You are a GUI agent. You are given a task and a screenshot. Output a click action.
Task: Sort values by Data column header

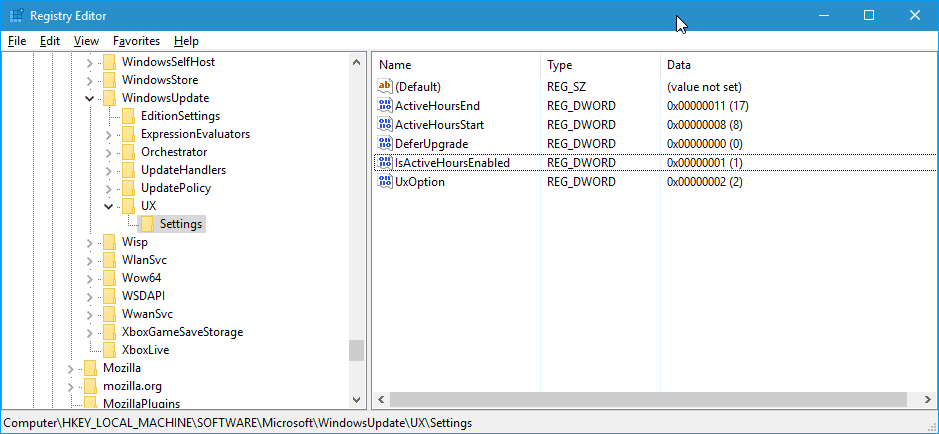798,65
